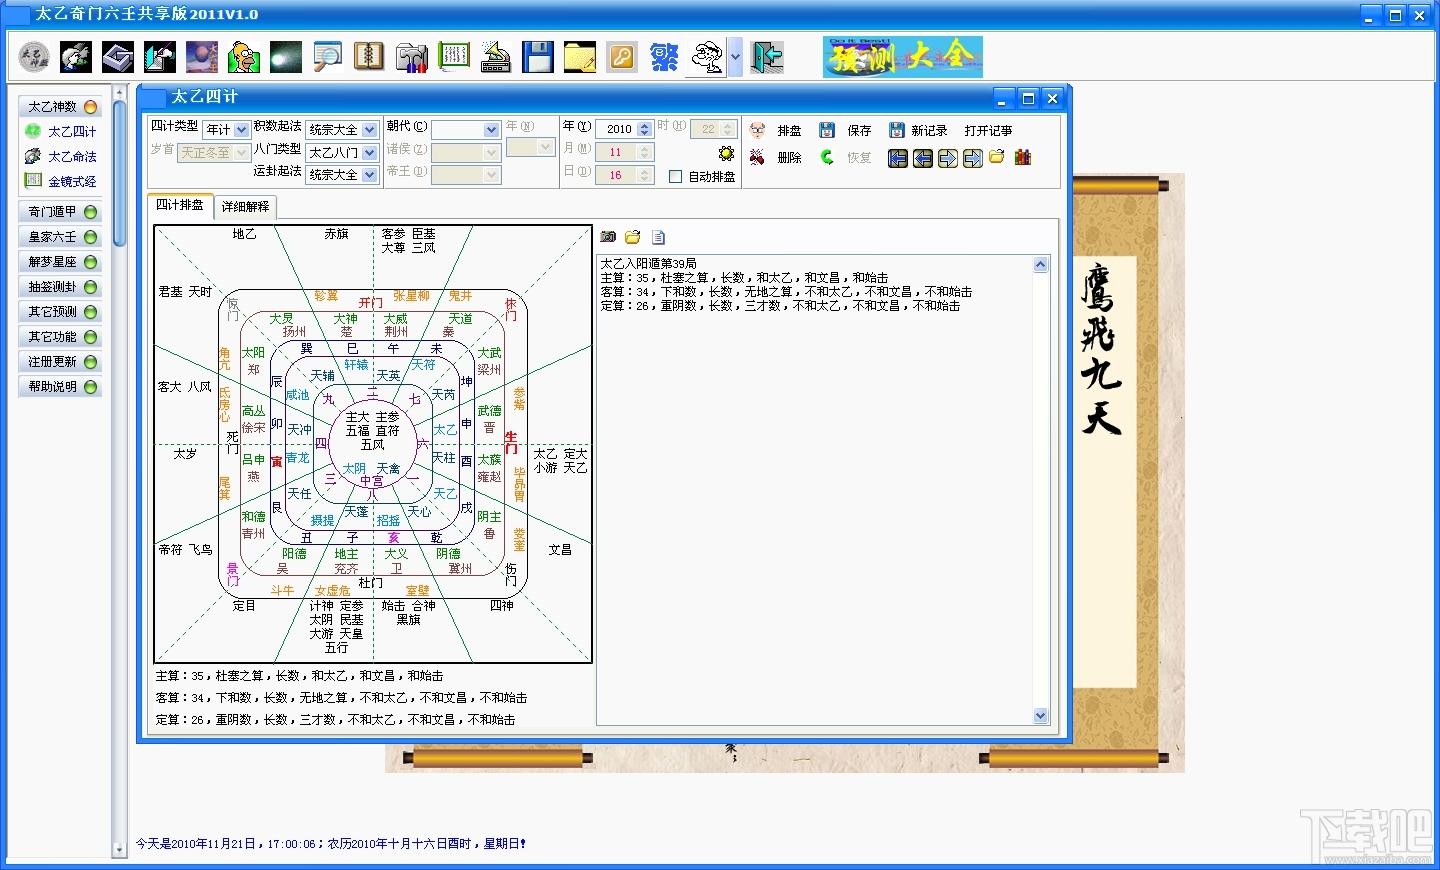Click the day 16 input field
The height and width of the screenshot is (870, 1440).
click(x=616, y=175)
